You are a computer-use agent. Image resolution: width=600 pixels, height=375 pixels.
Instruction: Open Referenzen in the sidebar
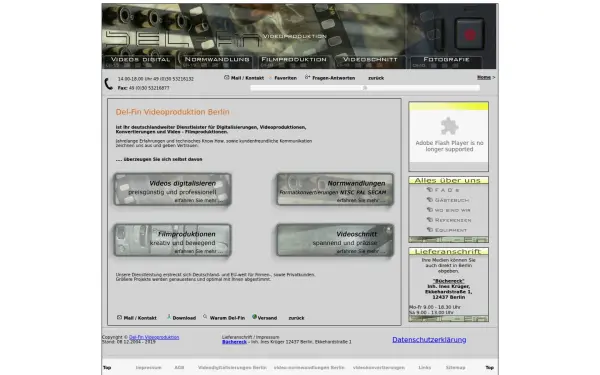pos(453,220)
